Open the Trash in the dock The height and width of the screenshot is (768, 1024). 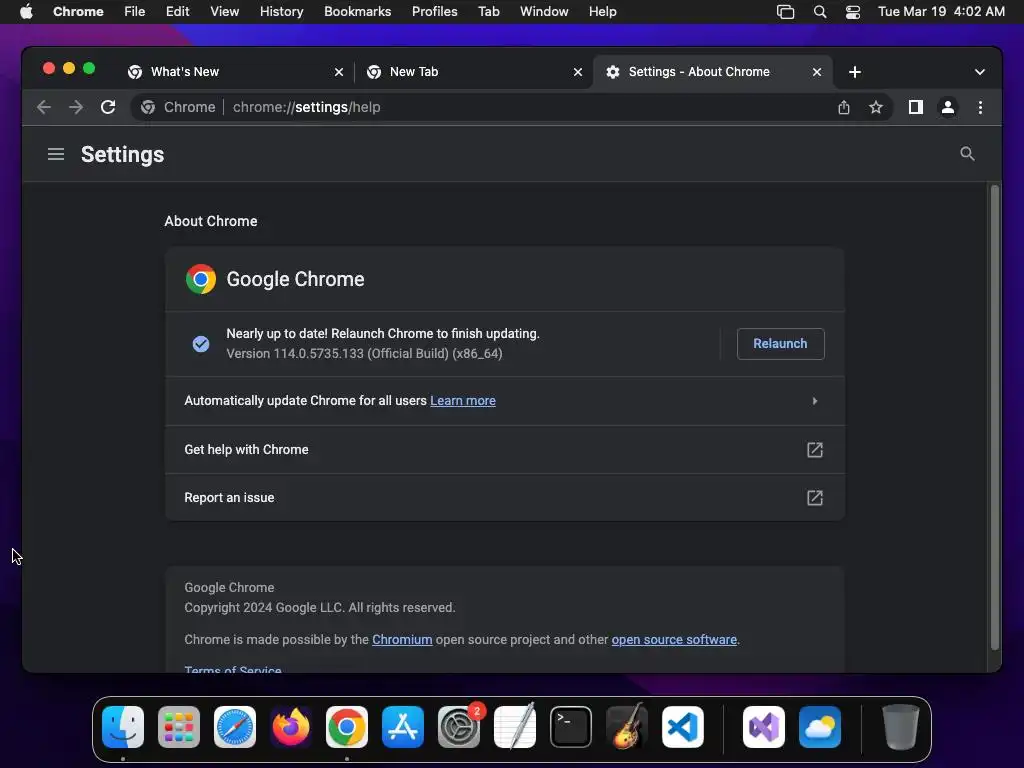pyautogui.click(x=901, y=727)
